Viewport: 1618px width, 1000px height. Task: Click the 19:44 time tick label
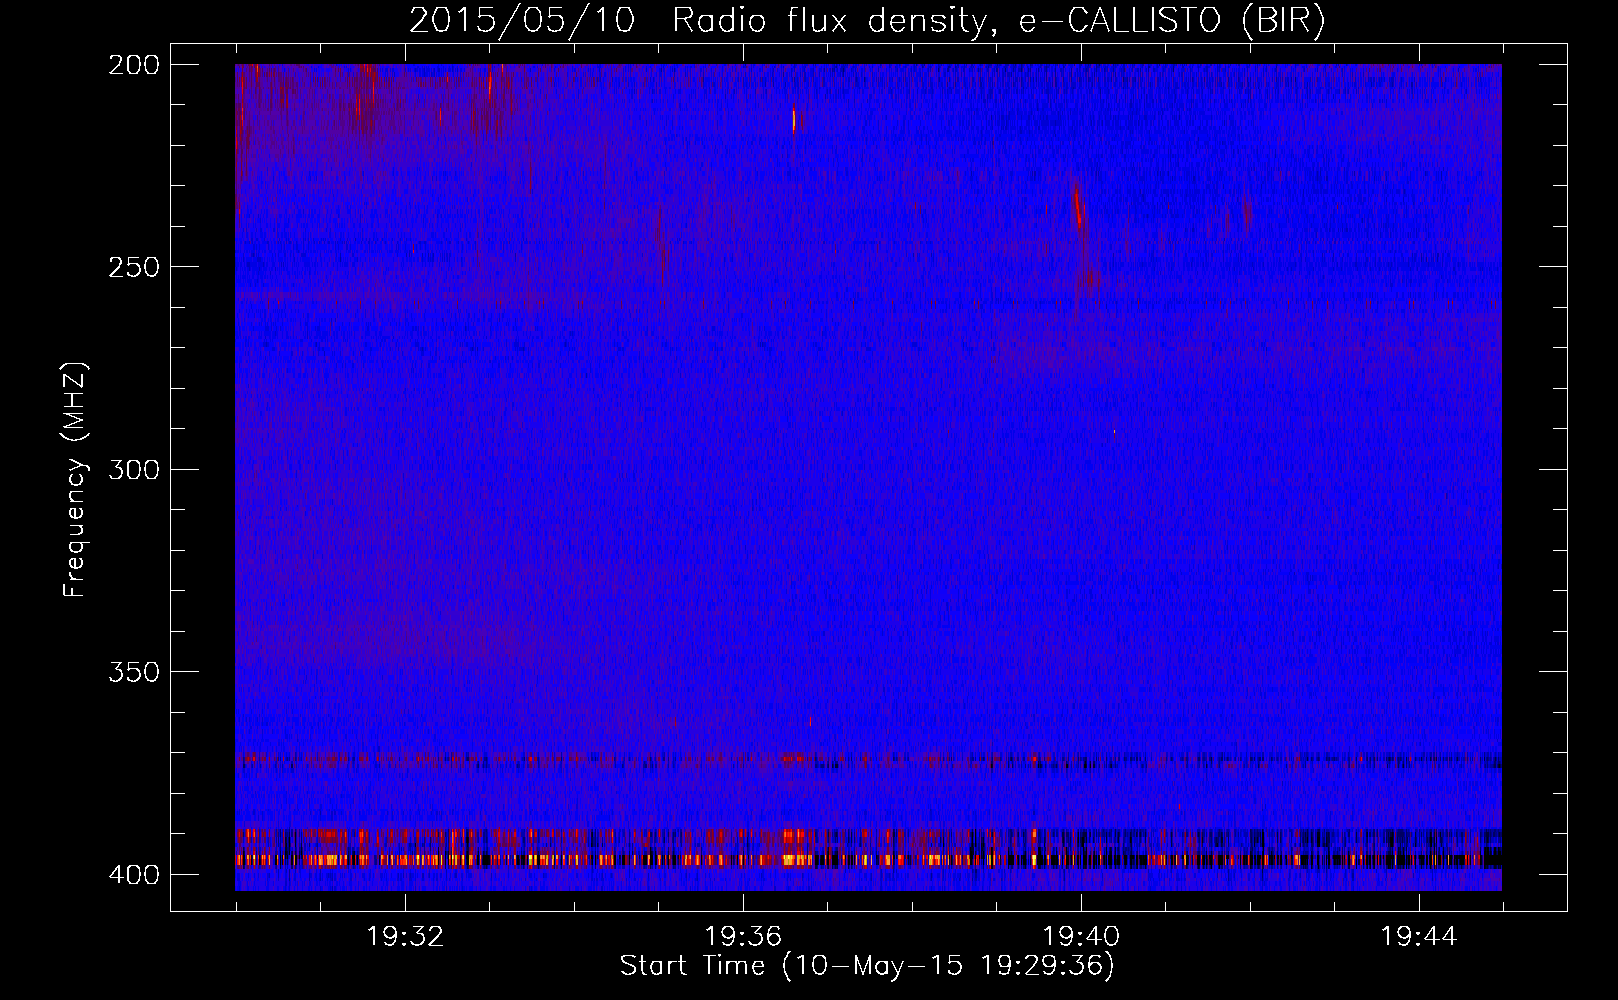pos(1419,937)
